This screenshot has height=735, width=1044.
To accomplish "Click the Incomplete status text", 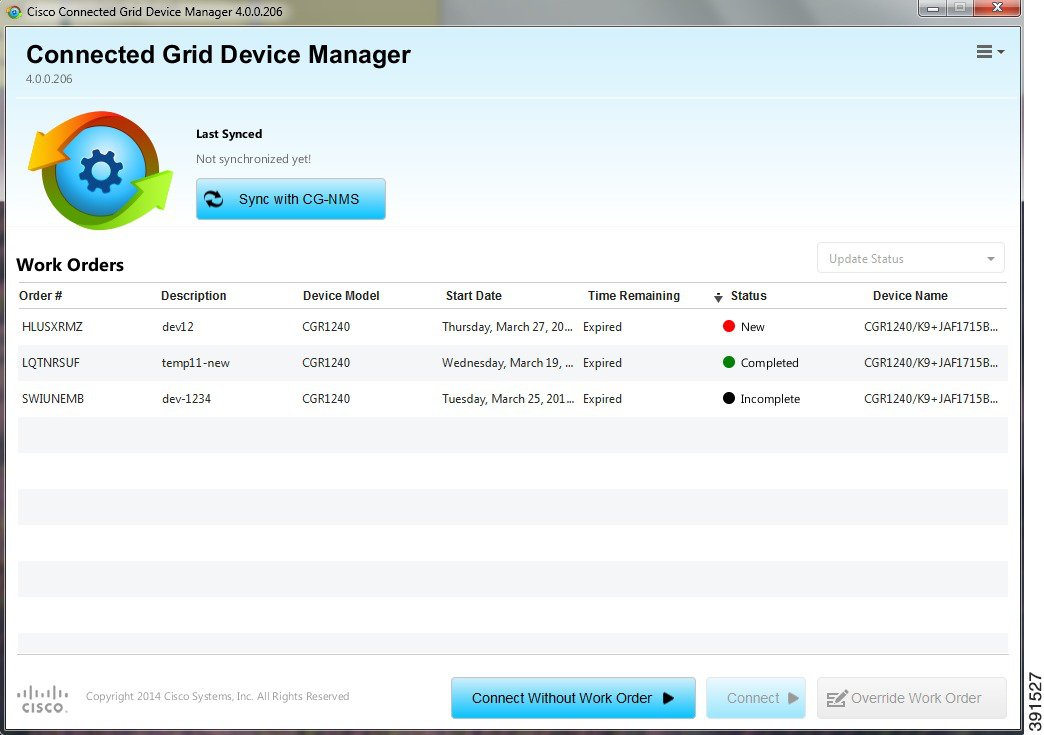I will click(x=770, y=399).
